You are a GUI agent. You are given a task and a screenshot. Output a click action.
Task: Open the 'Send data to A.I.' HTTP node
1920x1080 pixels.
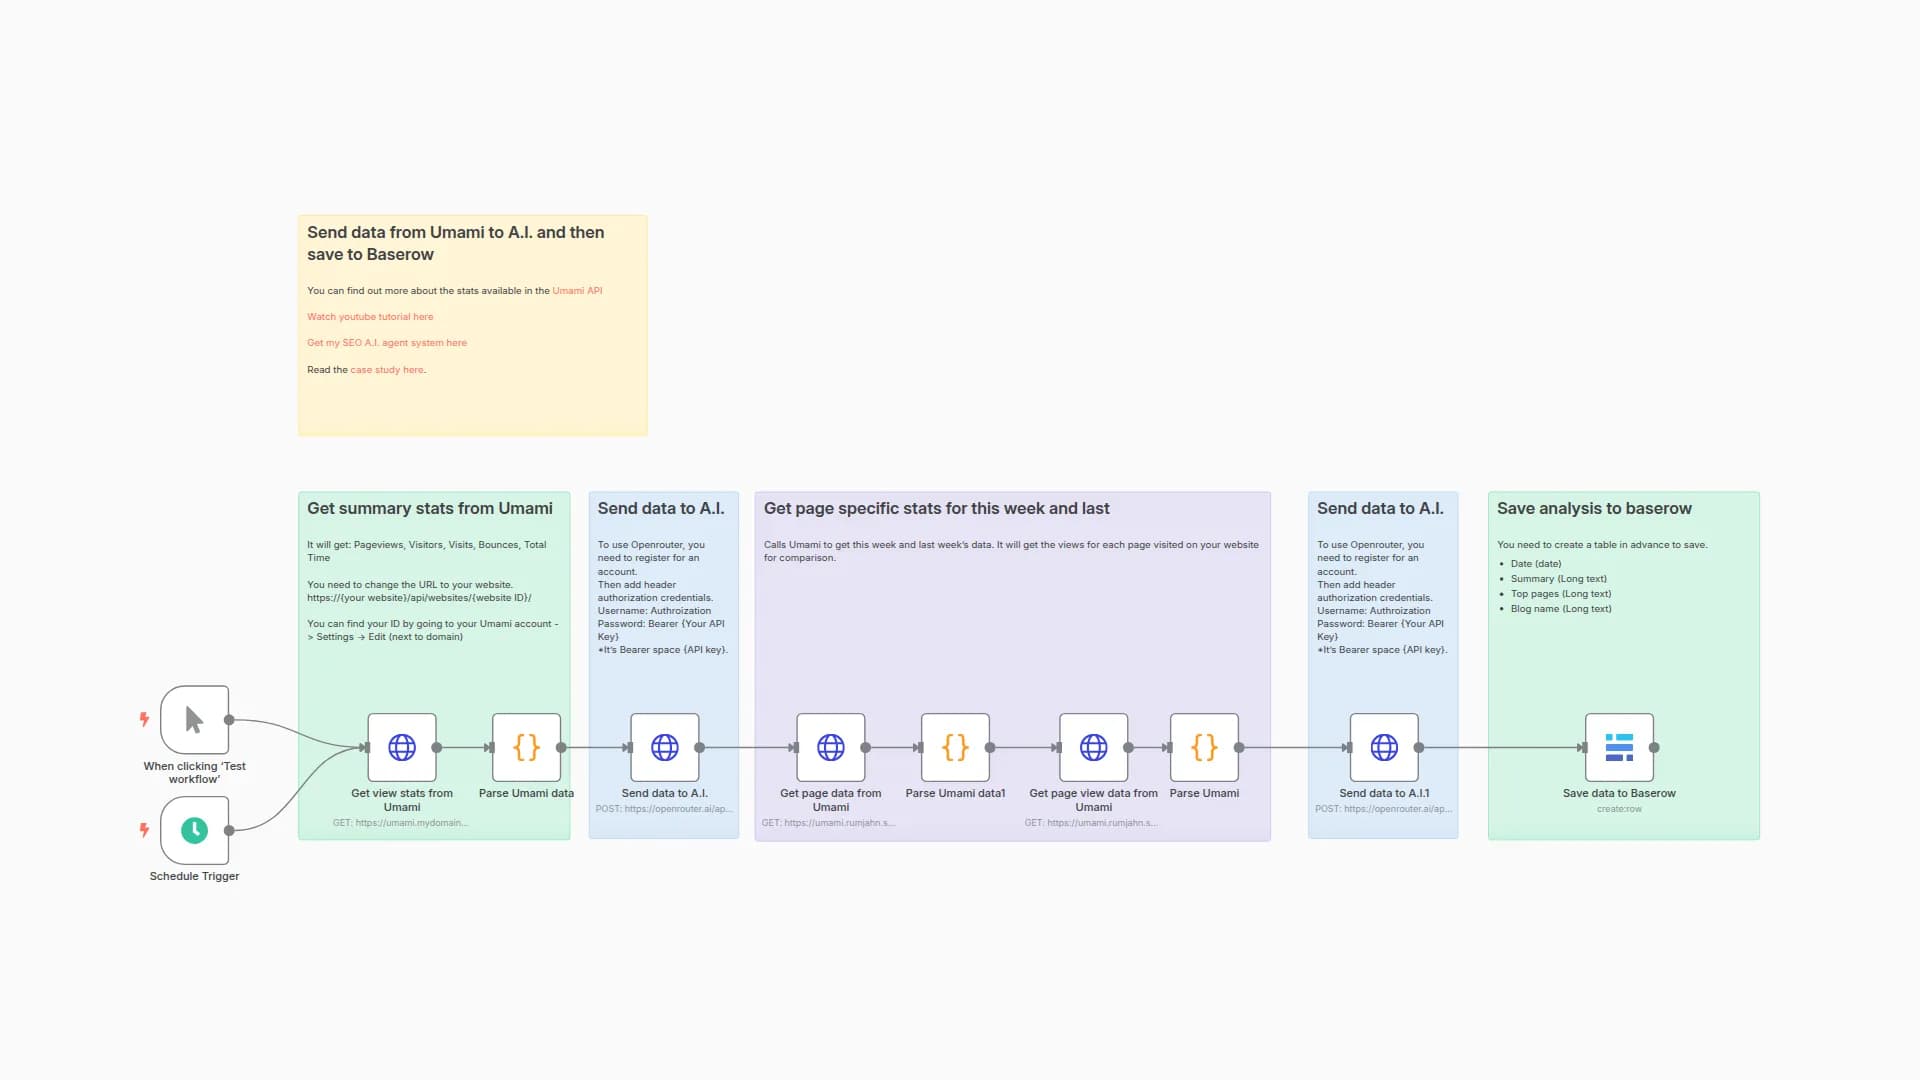[665, 747]
